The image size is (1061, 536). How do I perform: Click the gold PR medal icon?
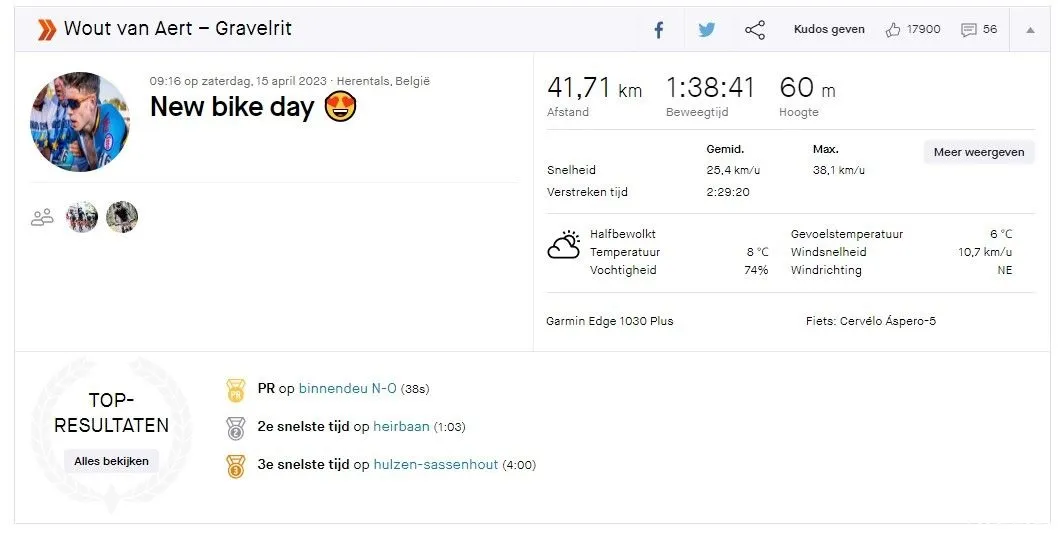tap(235, 390)
